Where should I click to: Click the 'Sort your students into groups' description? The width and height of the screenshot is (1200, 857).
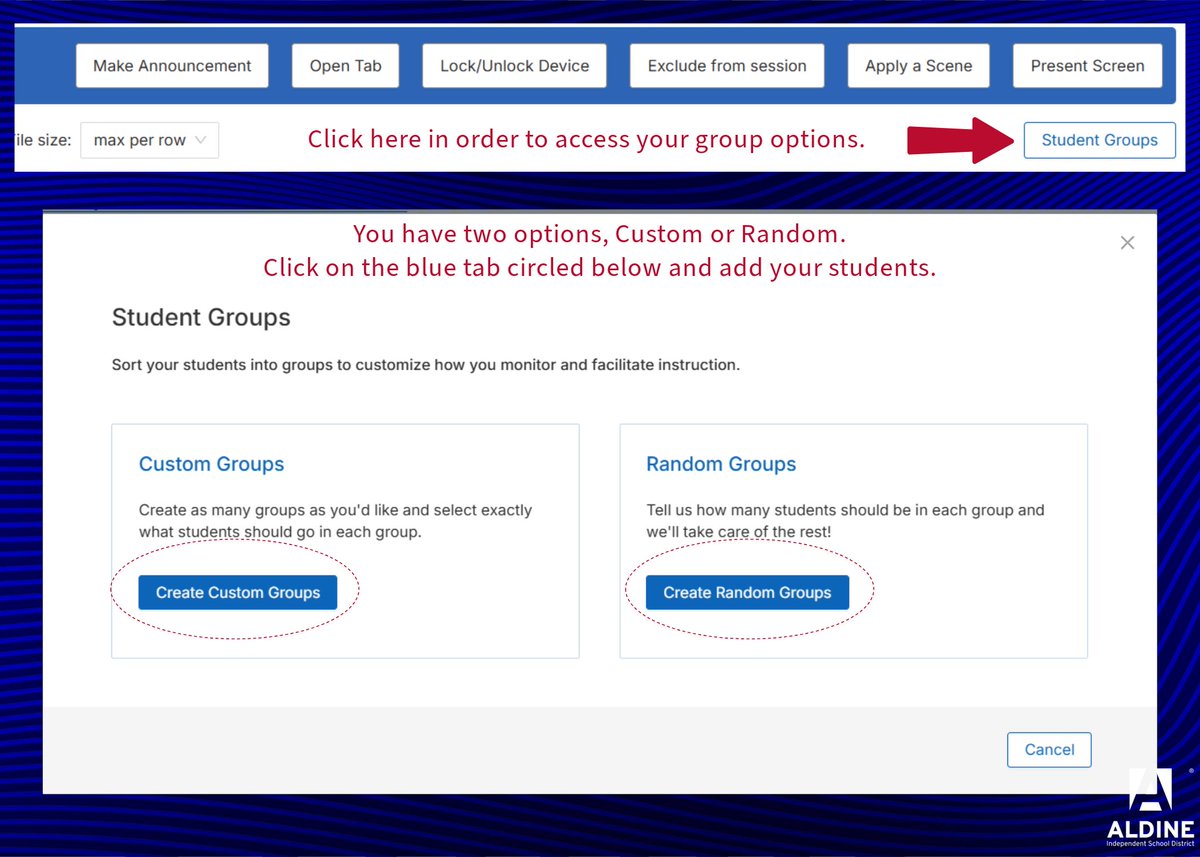coord(426,365)
